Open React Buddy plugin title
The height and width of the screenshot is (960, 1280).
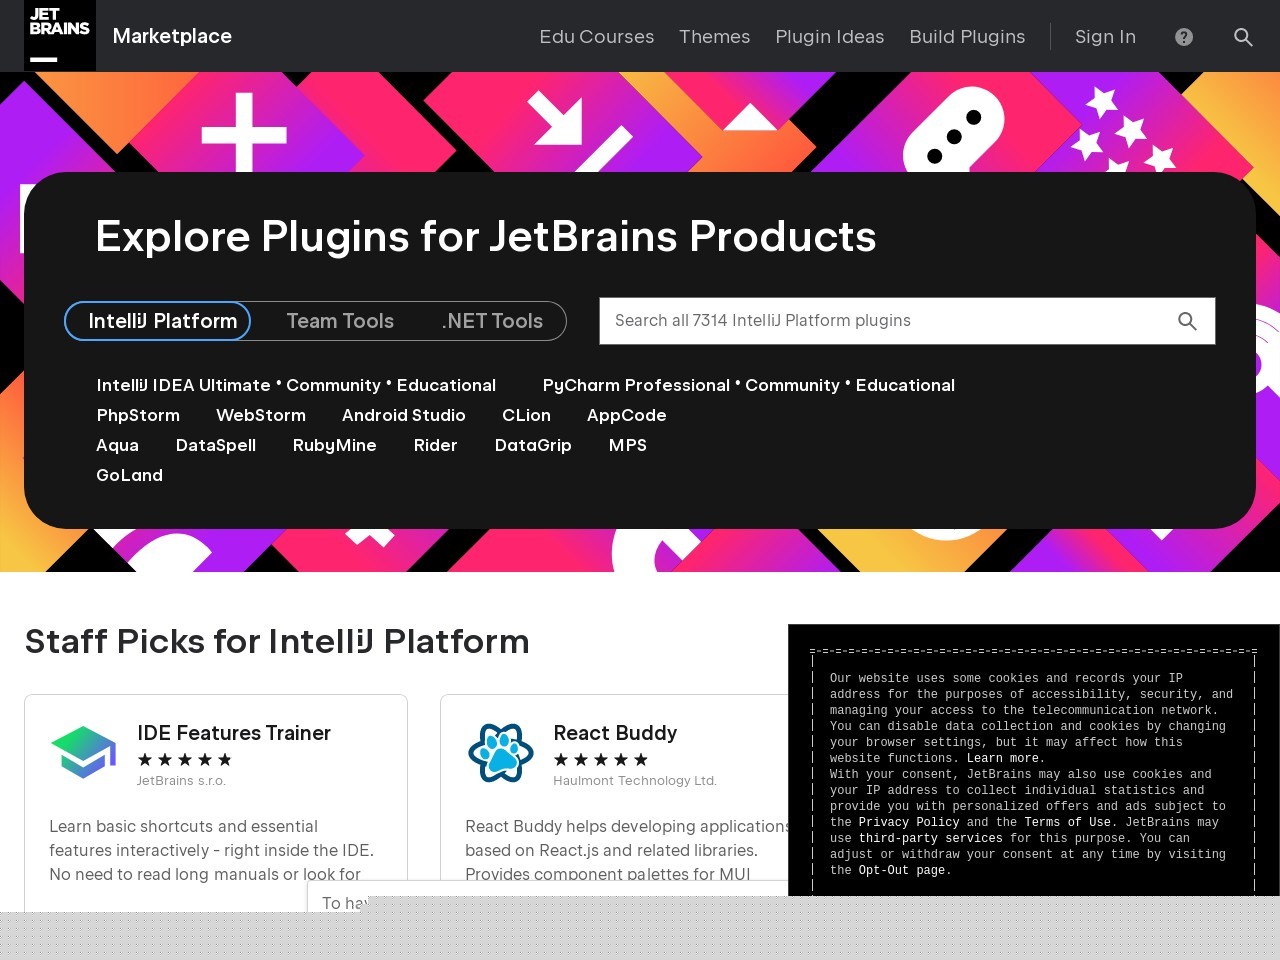[615, 733]
